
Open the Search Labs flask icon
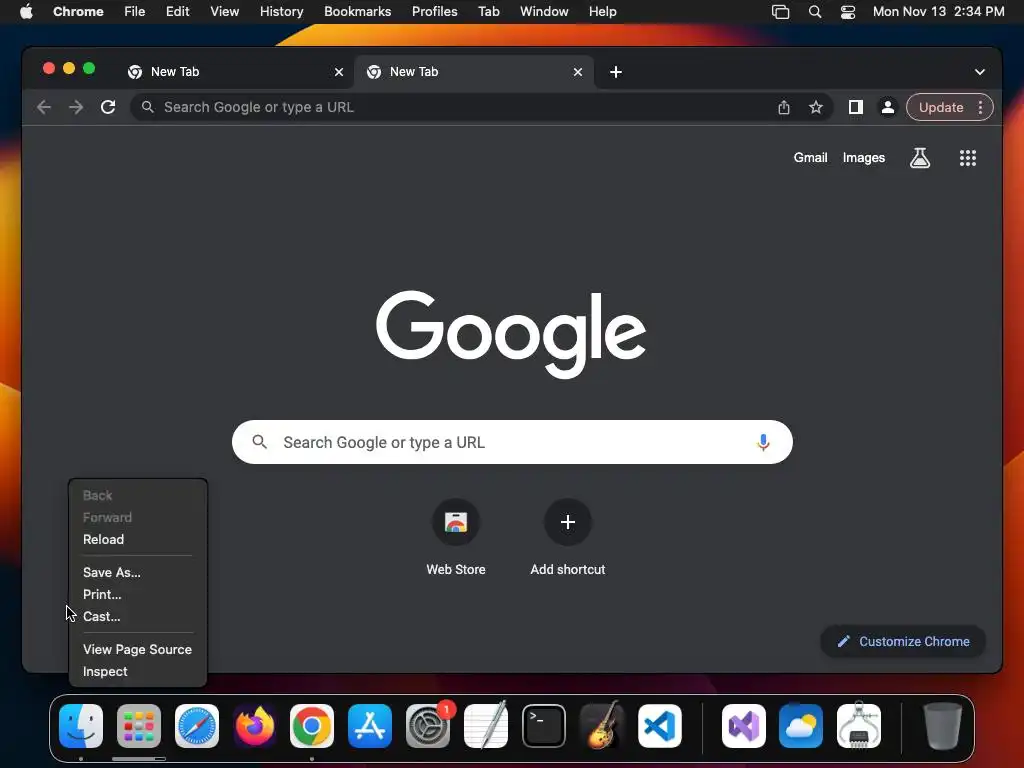coord(920,157)
